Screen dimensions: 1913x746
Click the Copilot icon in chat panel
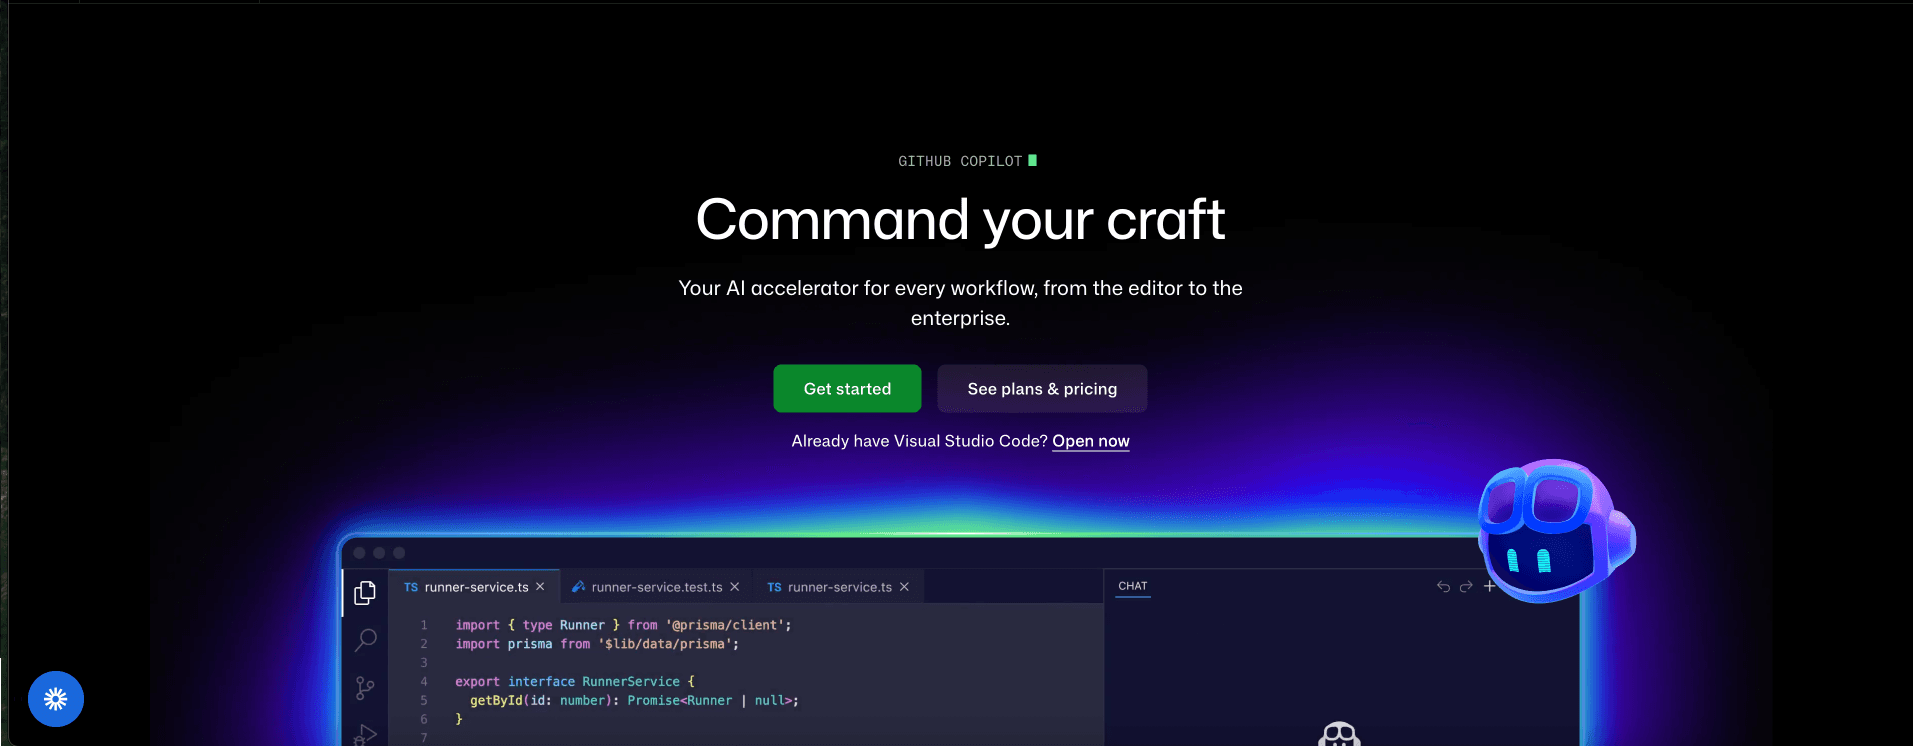(1340, 735)
